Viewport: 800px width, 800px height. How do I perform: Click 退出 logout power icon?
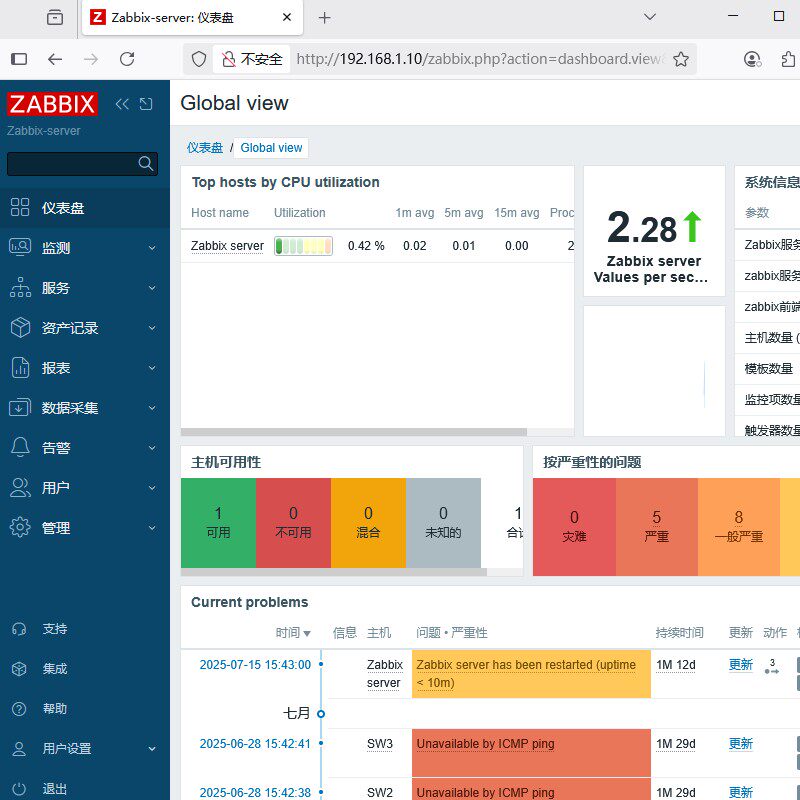tap(19, 789)
